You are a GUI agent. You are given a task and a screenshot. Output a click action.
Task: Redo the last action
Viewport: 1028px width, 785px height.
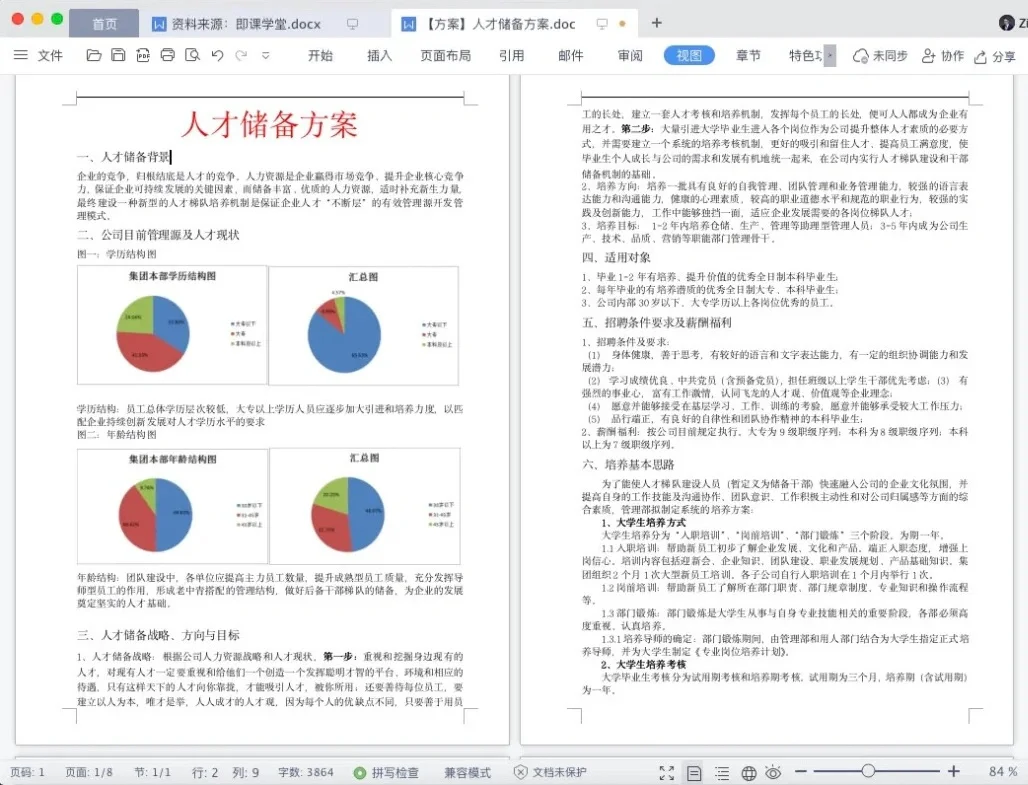pos(241,55)
